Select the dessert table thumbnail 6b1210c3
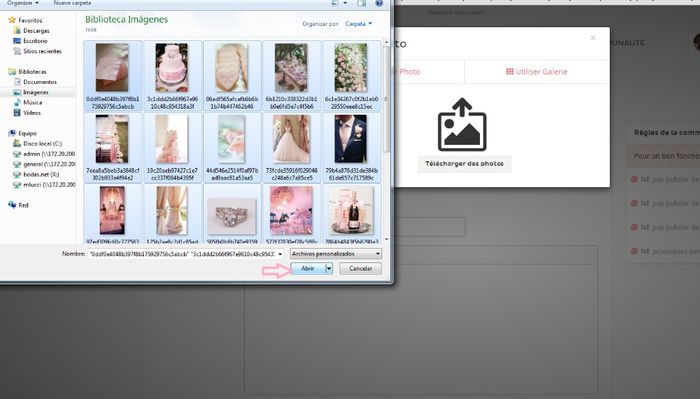The height and width of the screenshot is (399, 700). tap(291, 67)
